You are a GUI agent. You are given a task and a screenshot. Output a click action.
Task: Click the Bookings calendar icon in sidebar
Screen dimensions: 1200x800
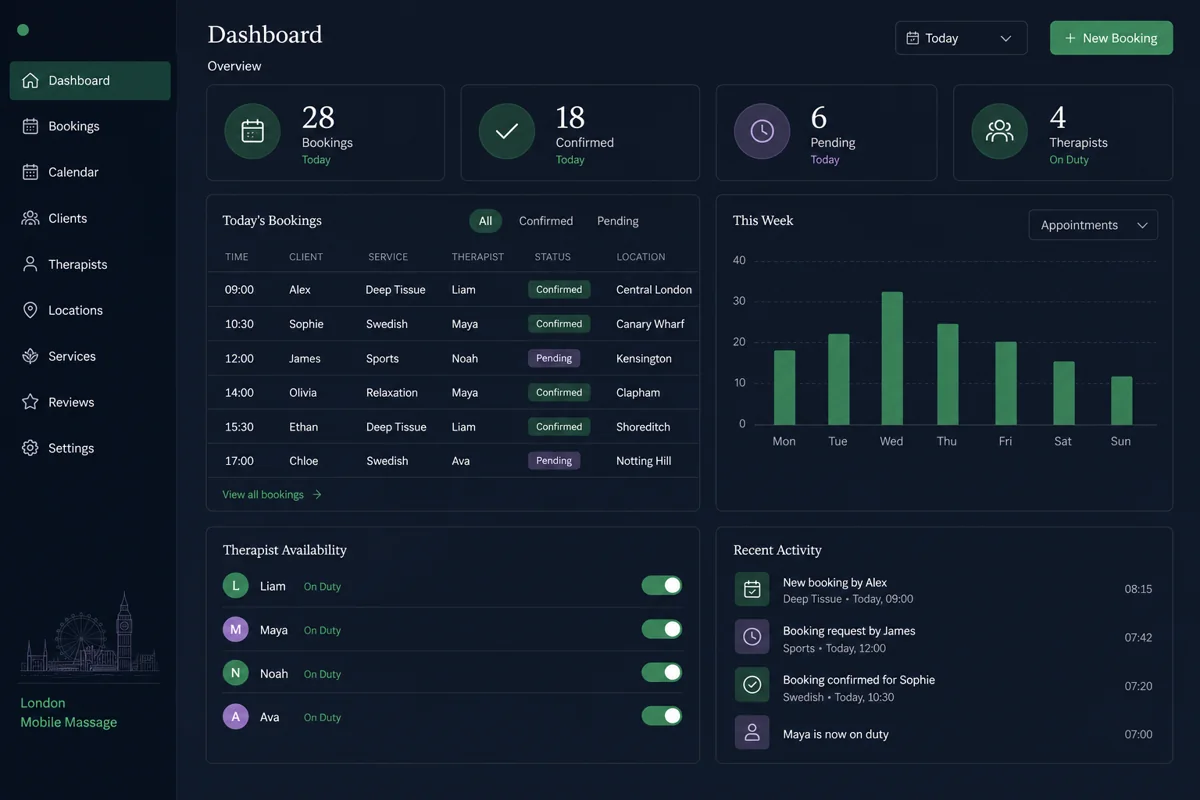point(30,127)
